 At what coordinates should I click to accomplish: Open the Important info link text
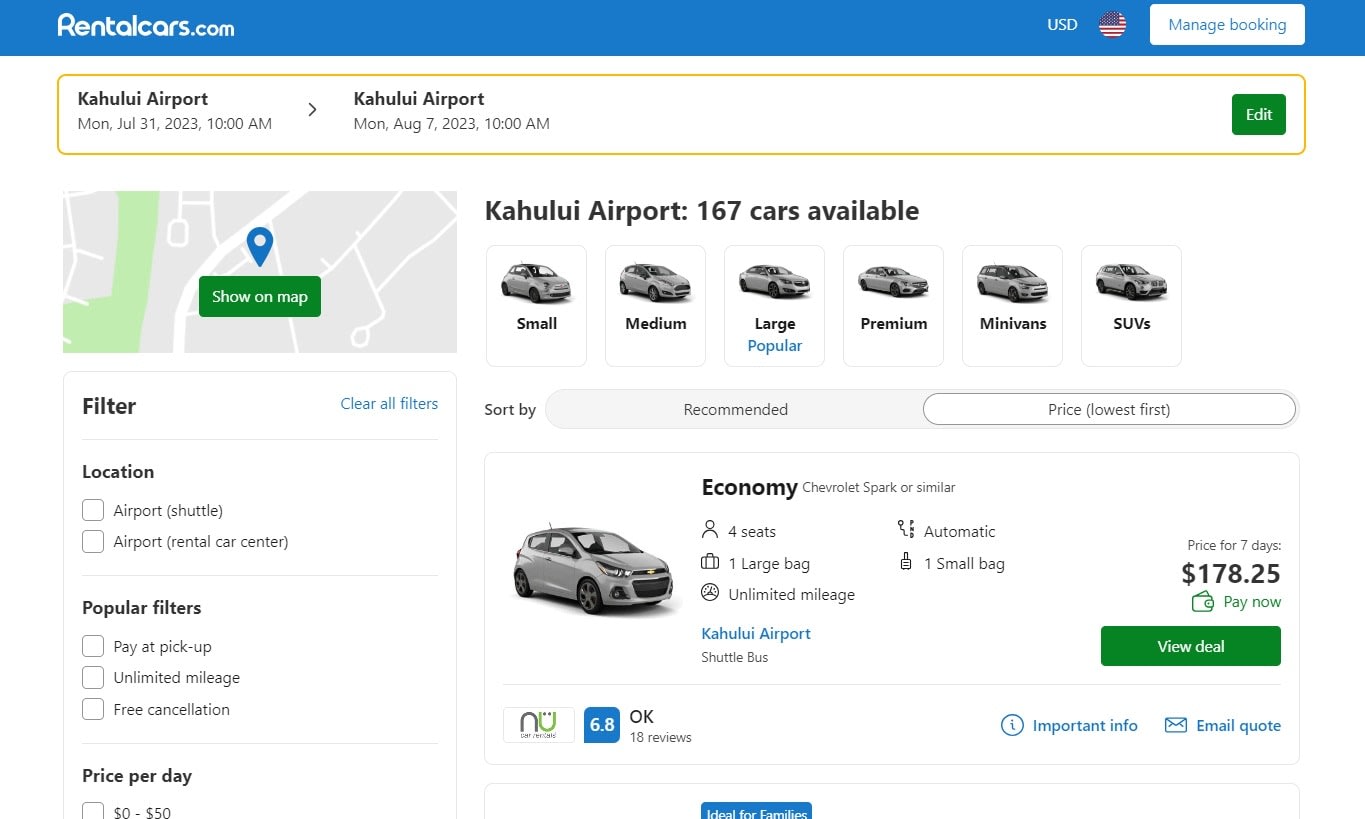coord(1085,725)
